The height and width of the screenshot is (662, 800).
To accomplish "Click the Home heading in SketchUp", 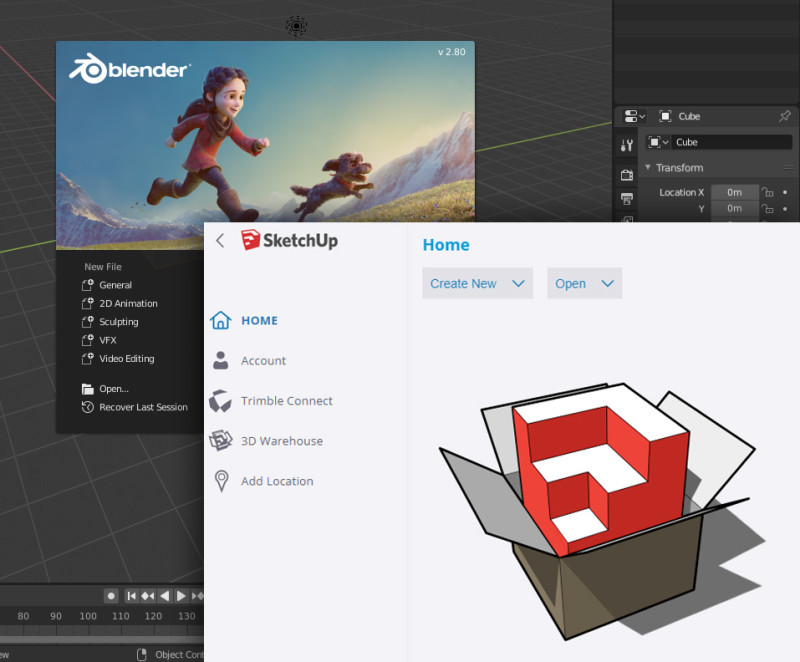I will coord(446,245).
